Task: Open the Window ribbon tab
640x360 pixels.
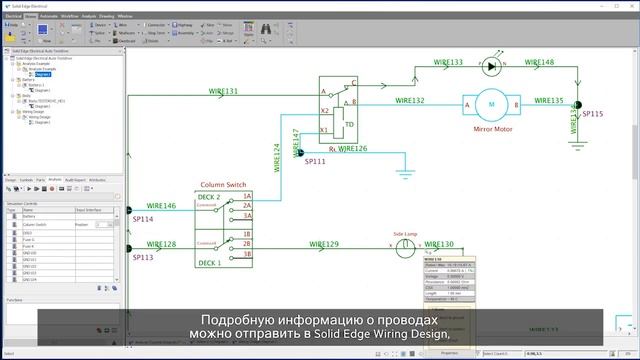Action: coord(125,16)
